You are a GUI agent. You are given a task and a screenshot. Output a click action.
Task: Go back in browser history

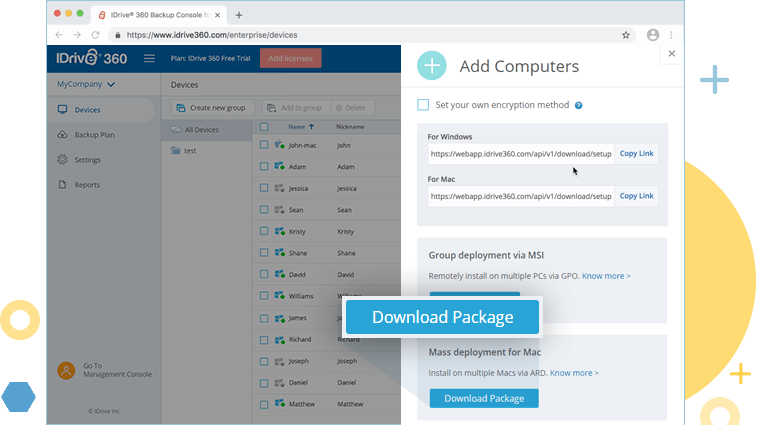pyautogui.click(x=59, y=35)
